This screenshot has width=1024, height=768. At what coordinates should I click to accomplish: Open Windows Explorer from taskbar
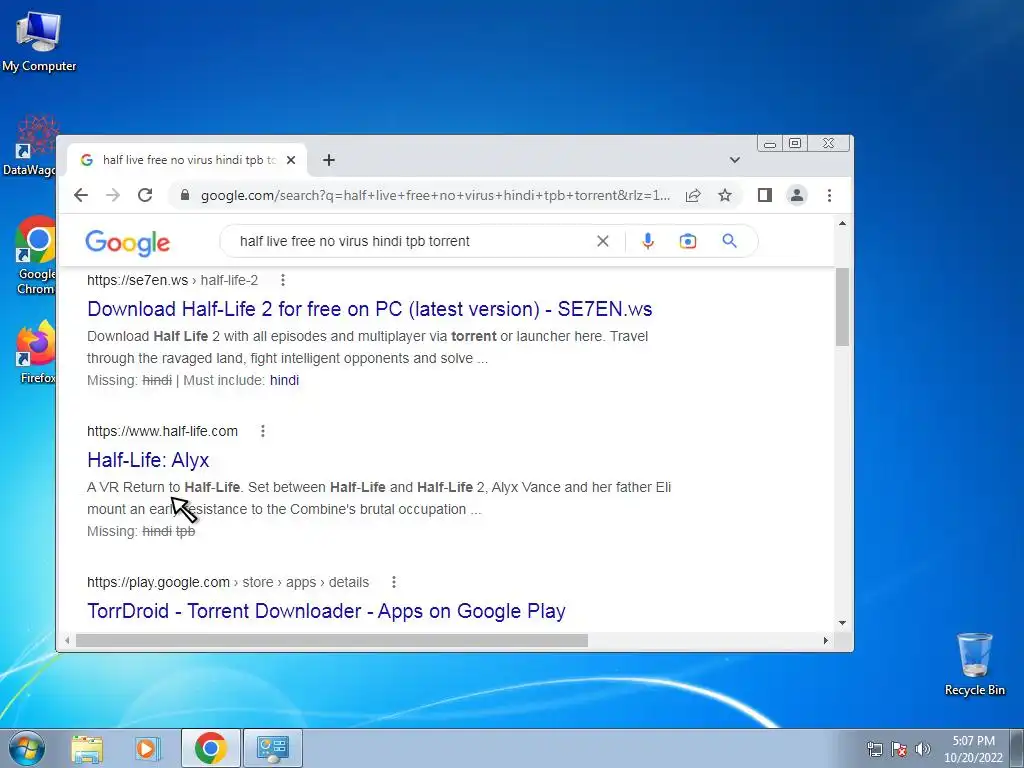coord(87,748)
